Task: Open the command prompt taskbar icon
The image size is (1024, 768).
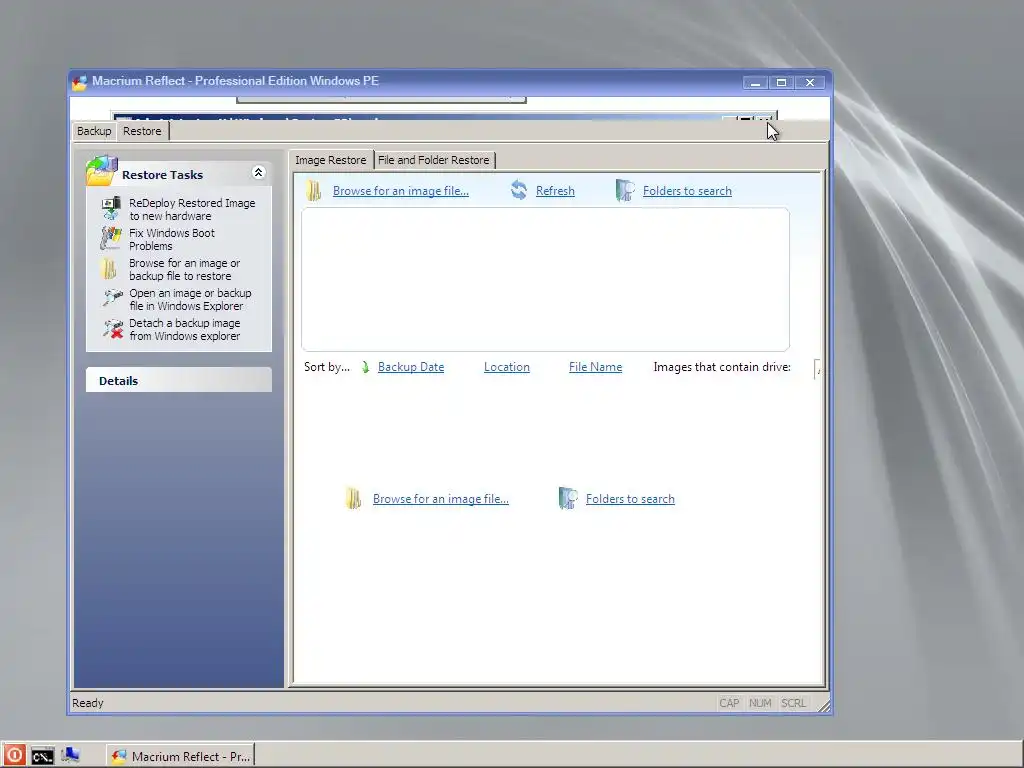Action: pyautogui.click(x=42, y=756)
